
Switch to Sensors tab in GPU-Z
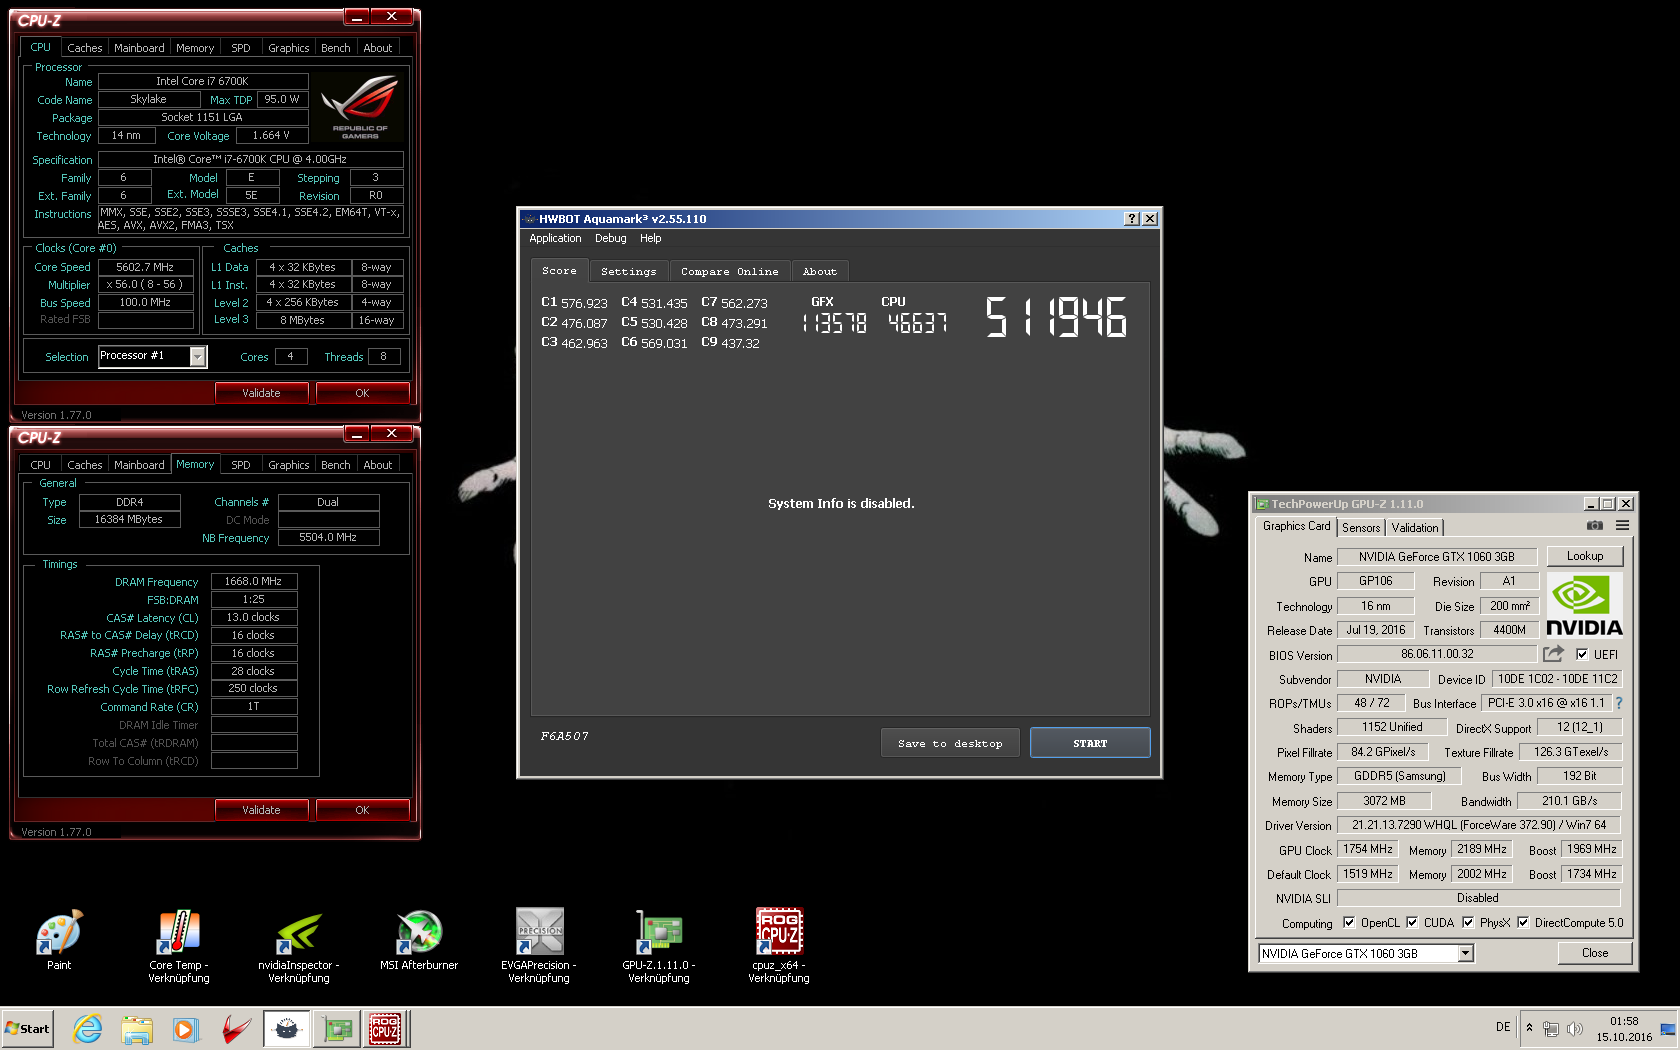click(x=1361, y=528)
